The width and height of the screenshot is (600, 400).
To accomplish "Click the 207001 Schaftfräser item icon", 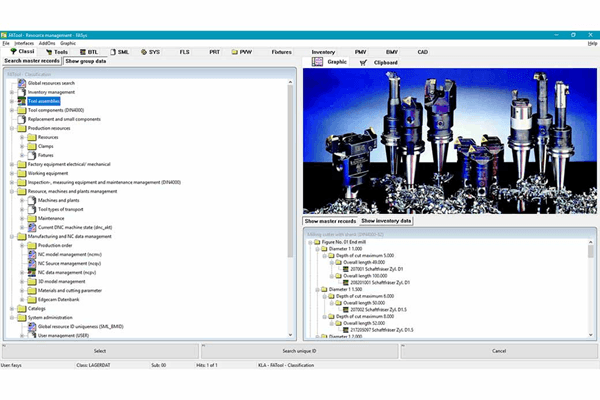I will pos(346,269).
